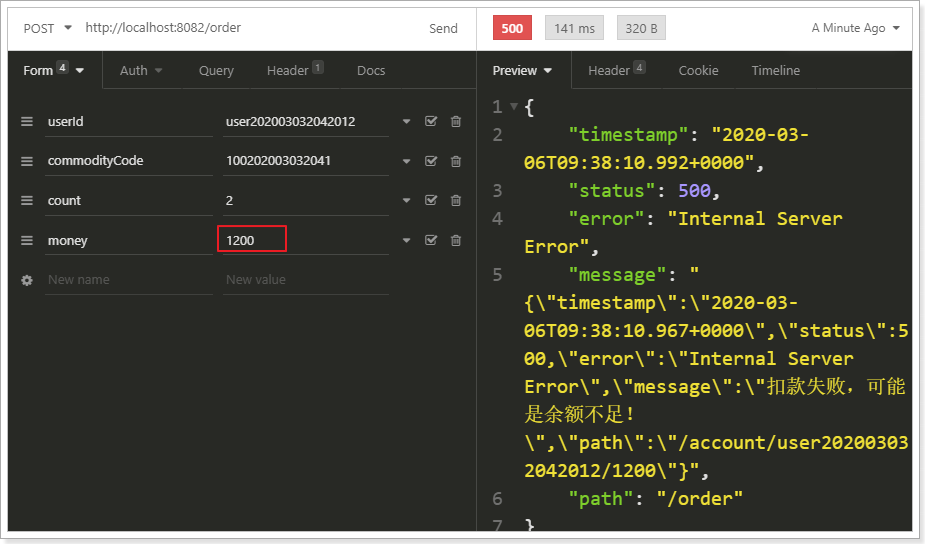Remove the count parameter row
This screenshot has width=925, height=544.
455,201
